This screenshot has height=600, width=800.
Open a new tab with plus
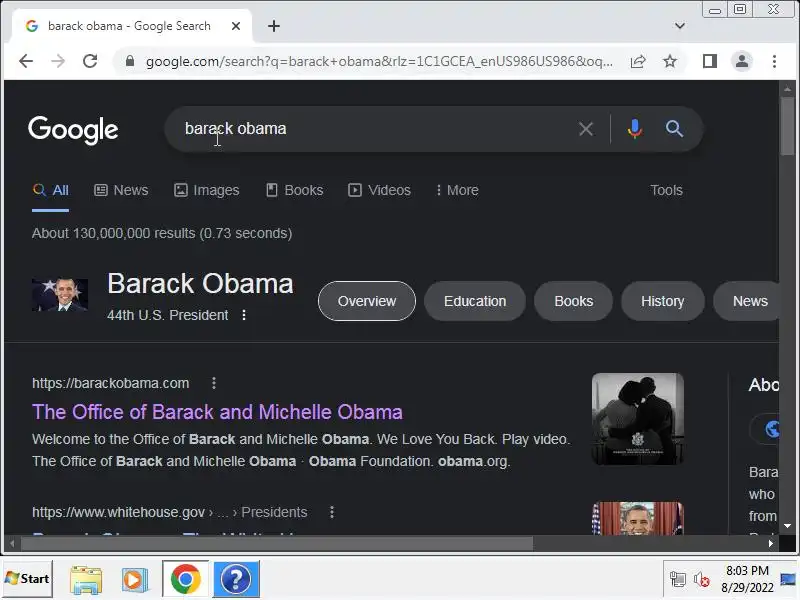pyautogui.click(x=274, y=26)
